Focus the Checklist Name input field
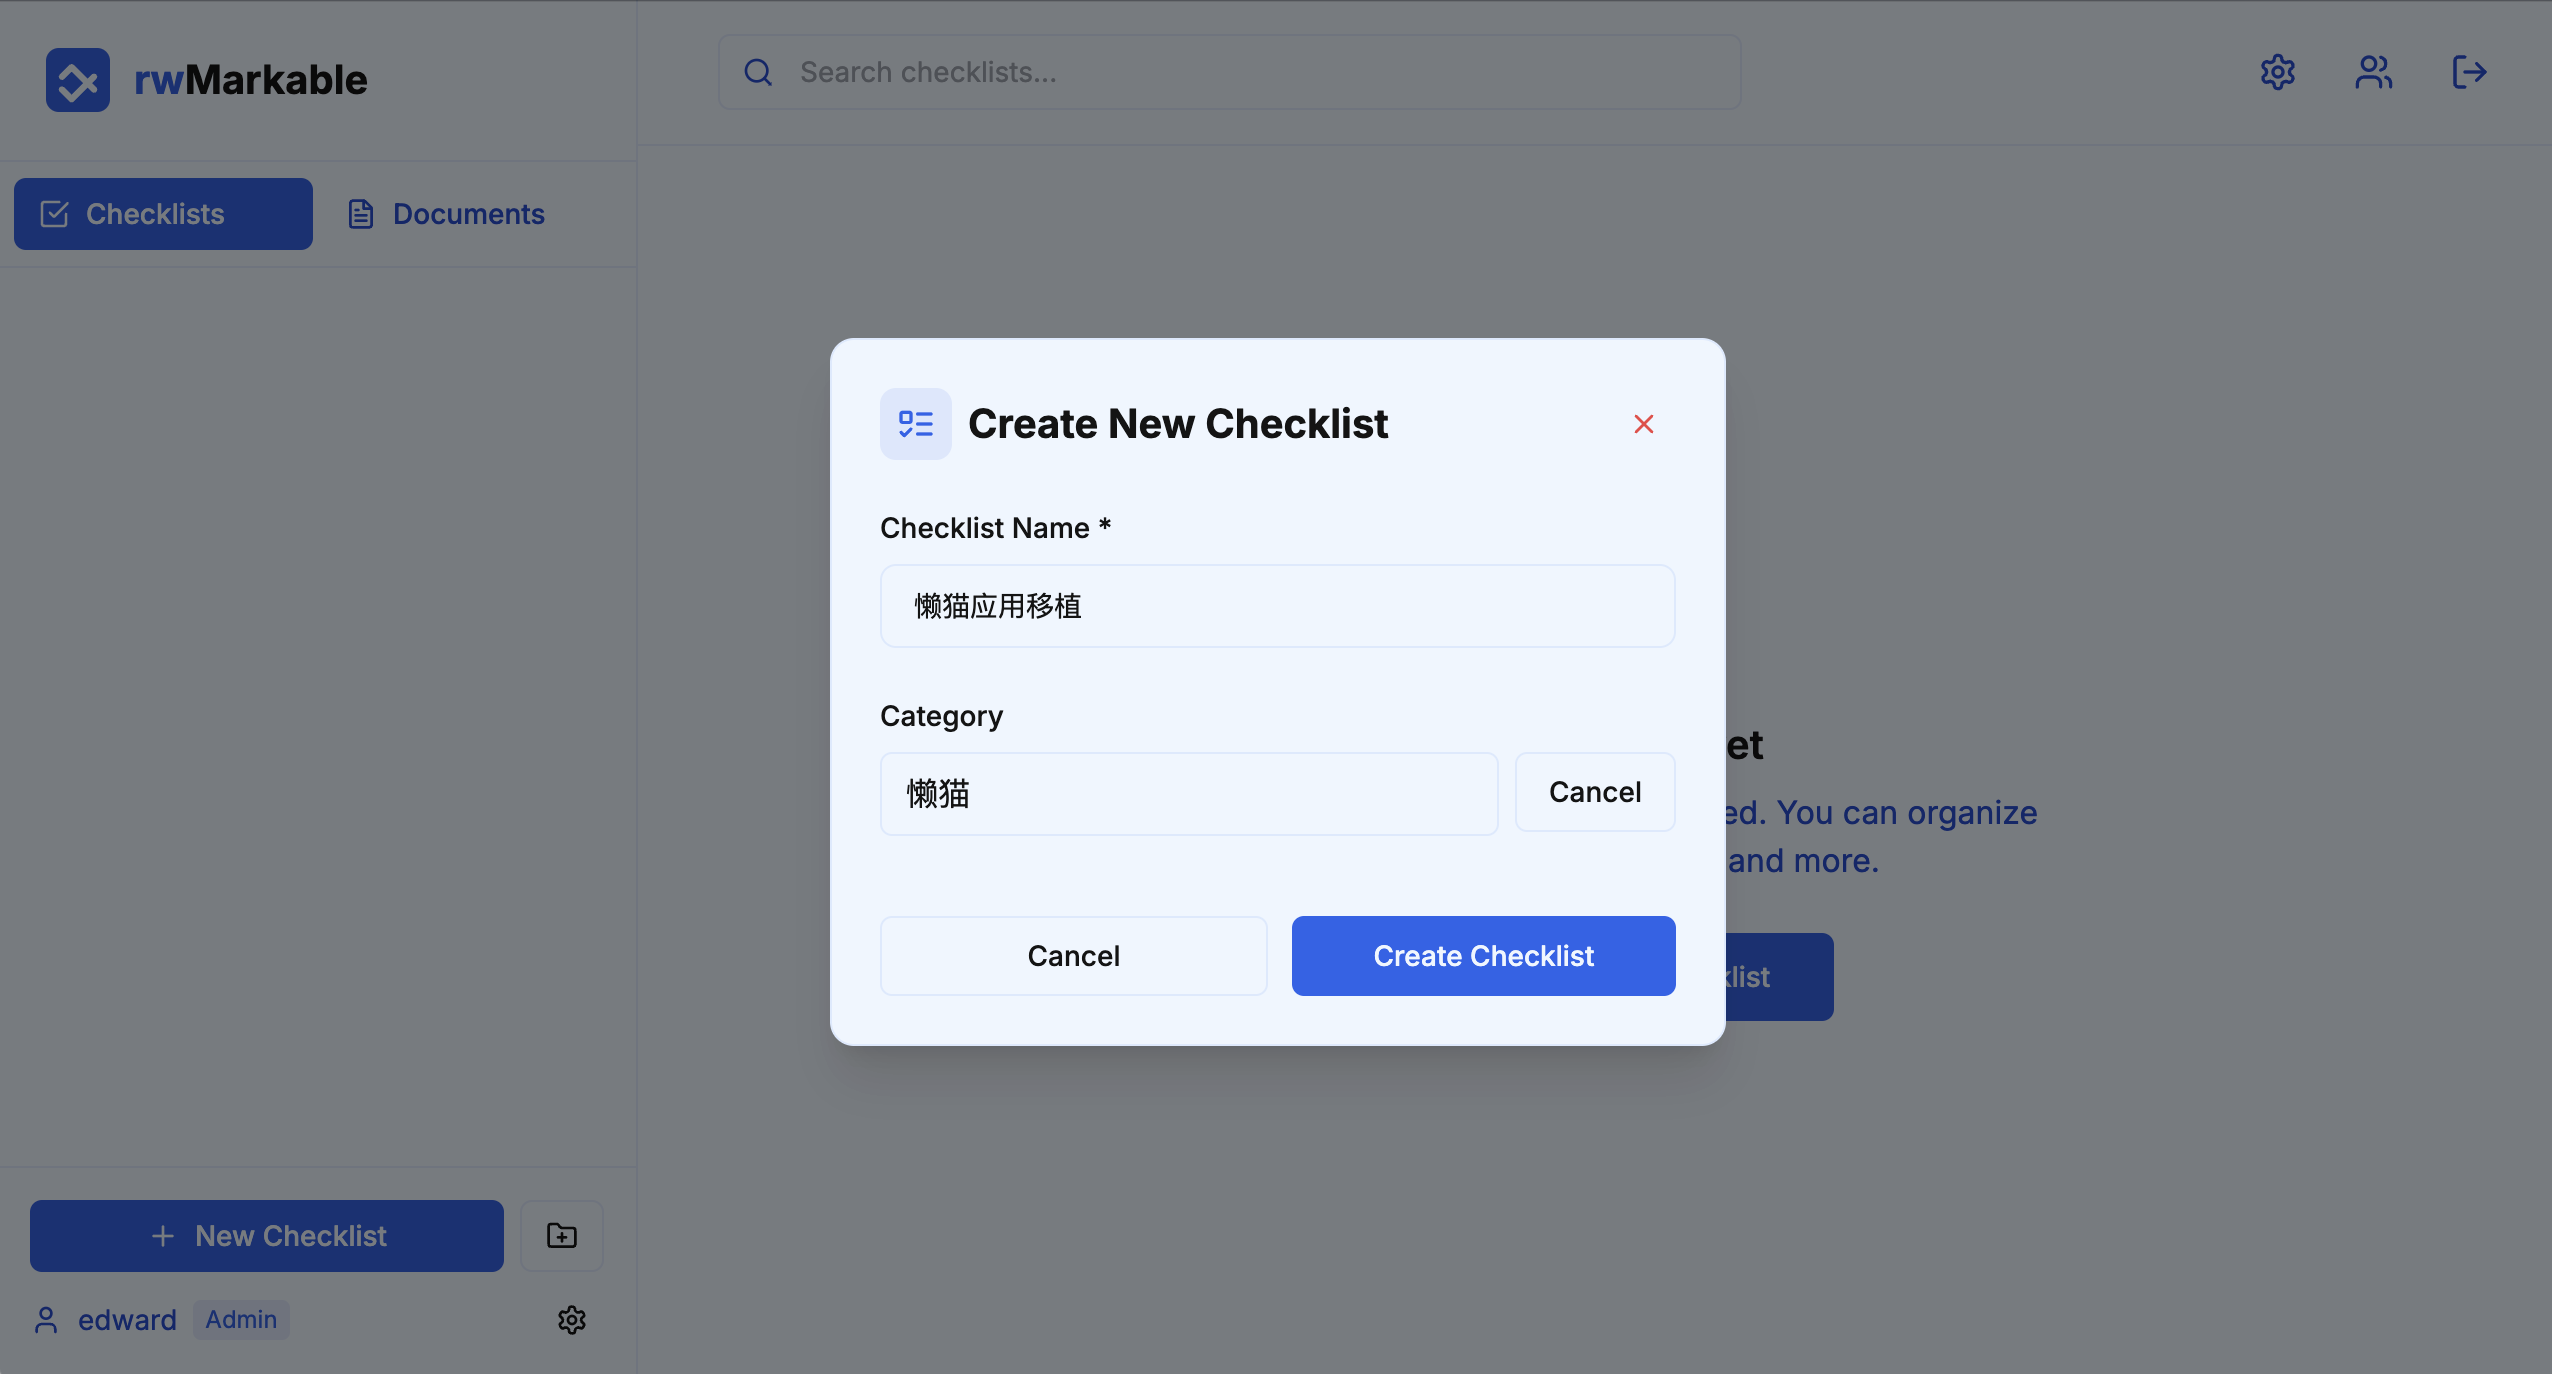 point(1278,606)
